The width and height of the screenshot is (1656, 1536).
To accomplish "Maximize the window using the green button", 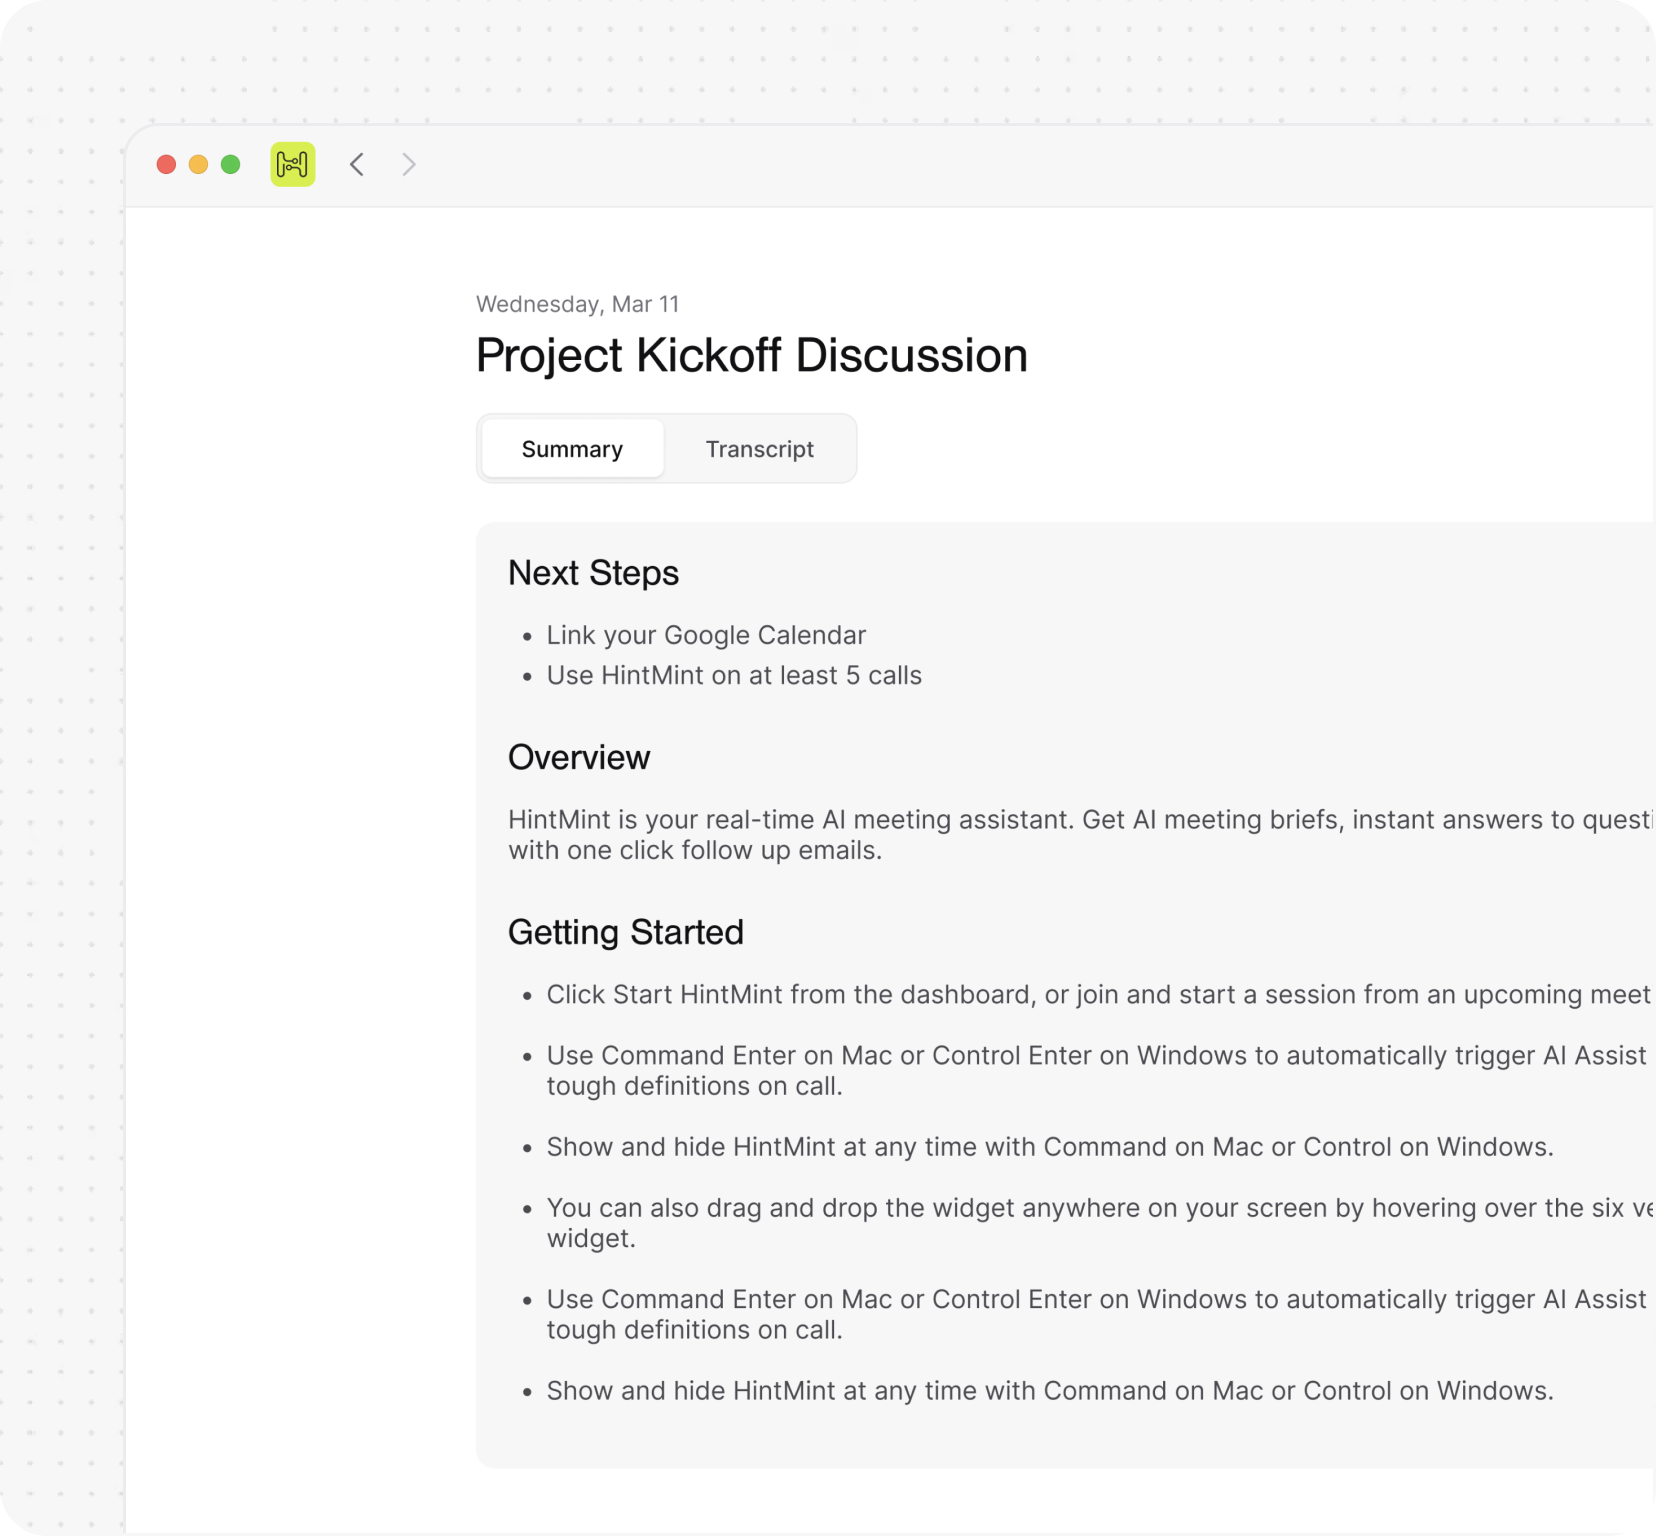I will (x=231, y=164).
